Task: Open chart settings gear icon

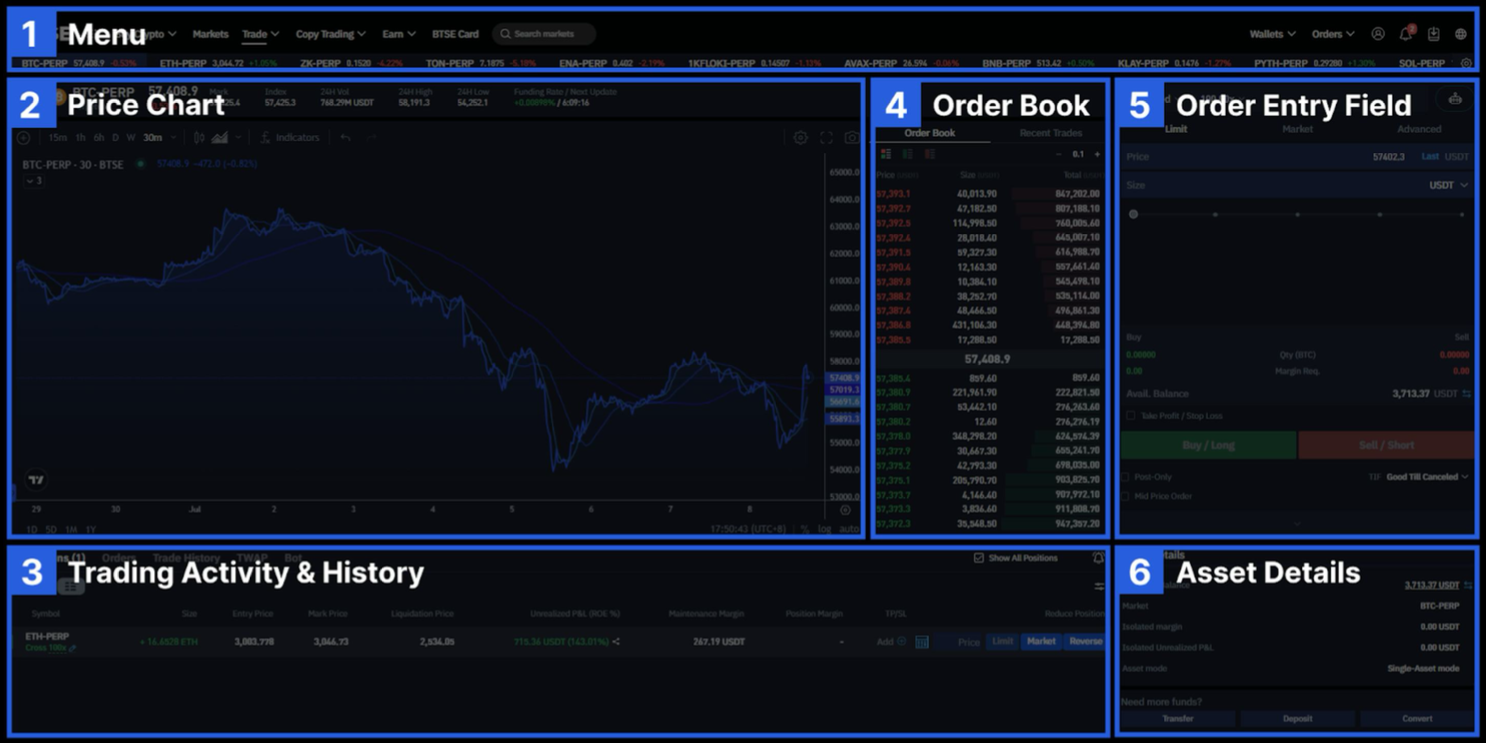Action: 800,138
